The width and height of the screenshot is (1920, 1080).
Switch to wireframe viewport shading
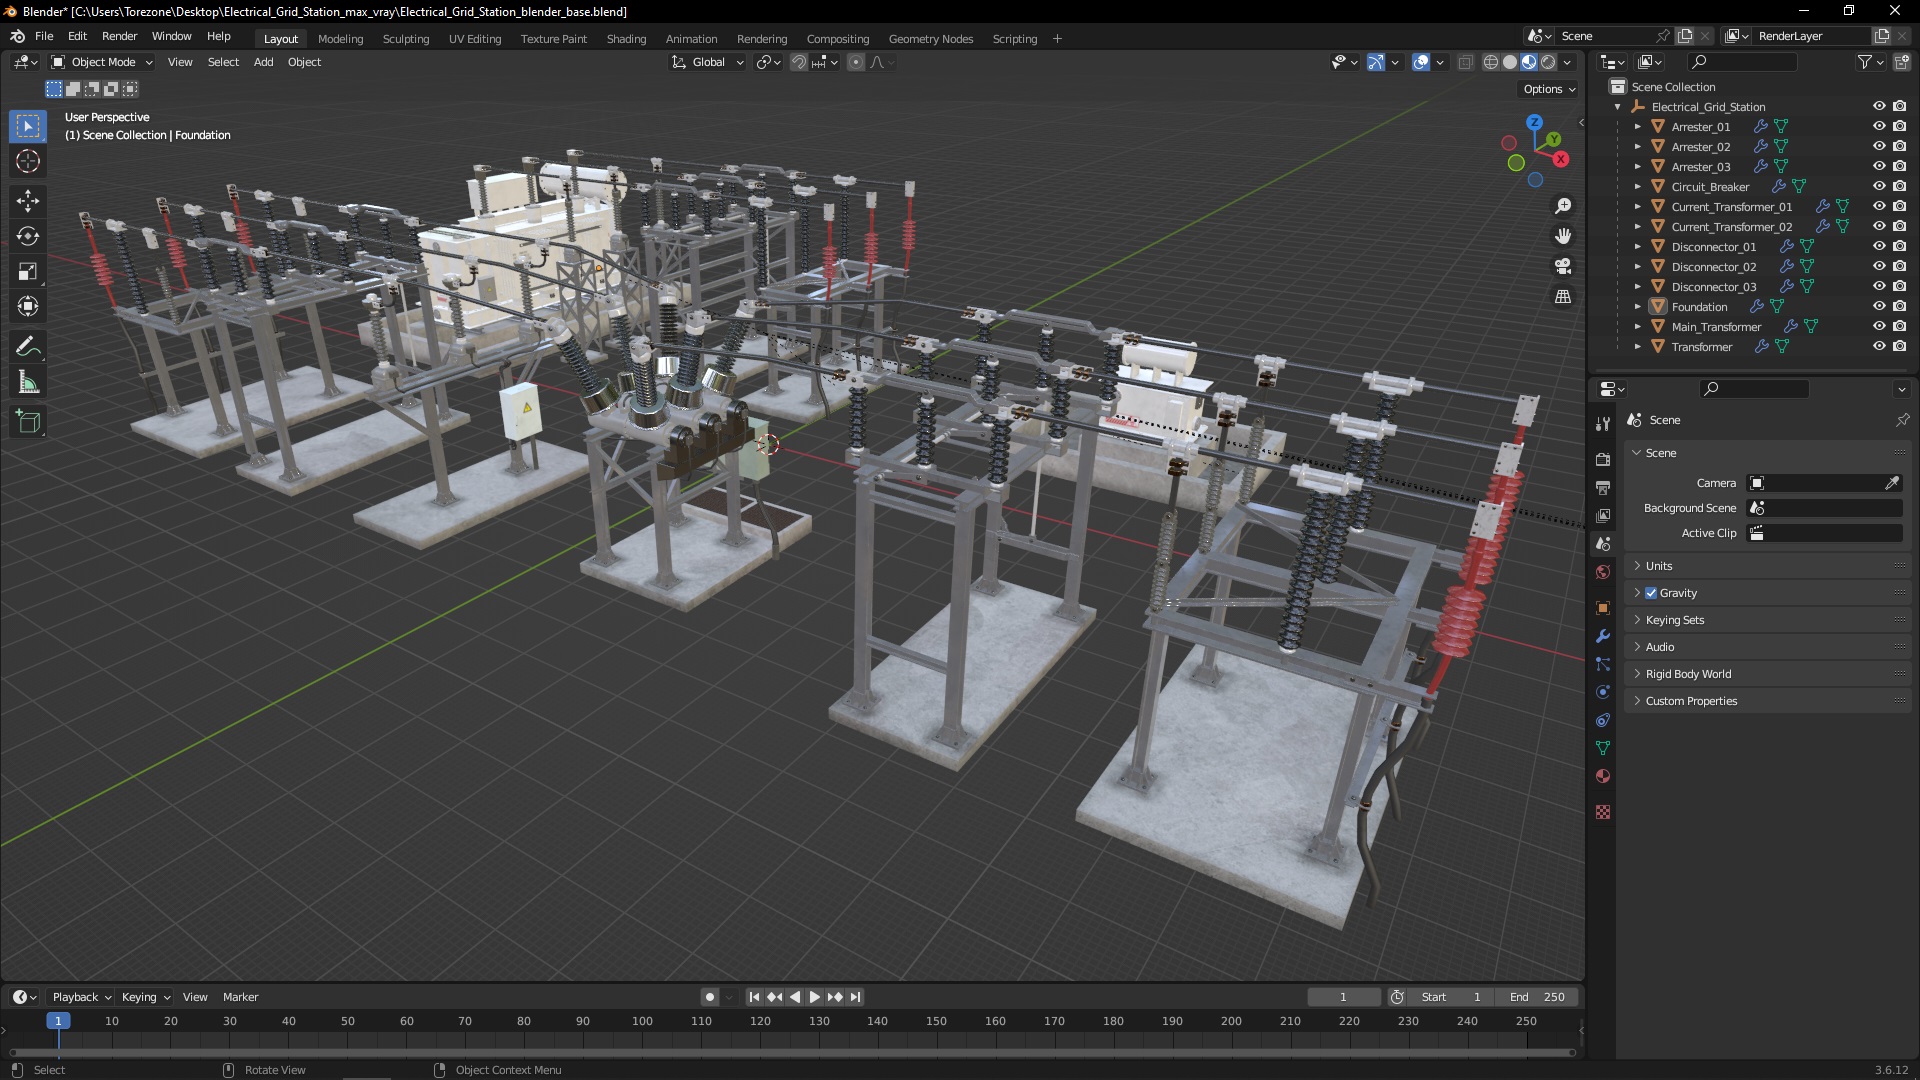(1491, 62)
